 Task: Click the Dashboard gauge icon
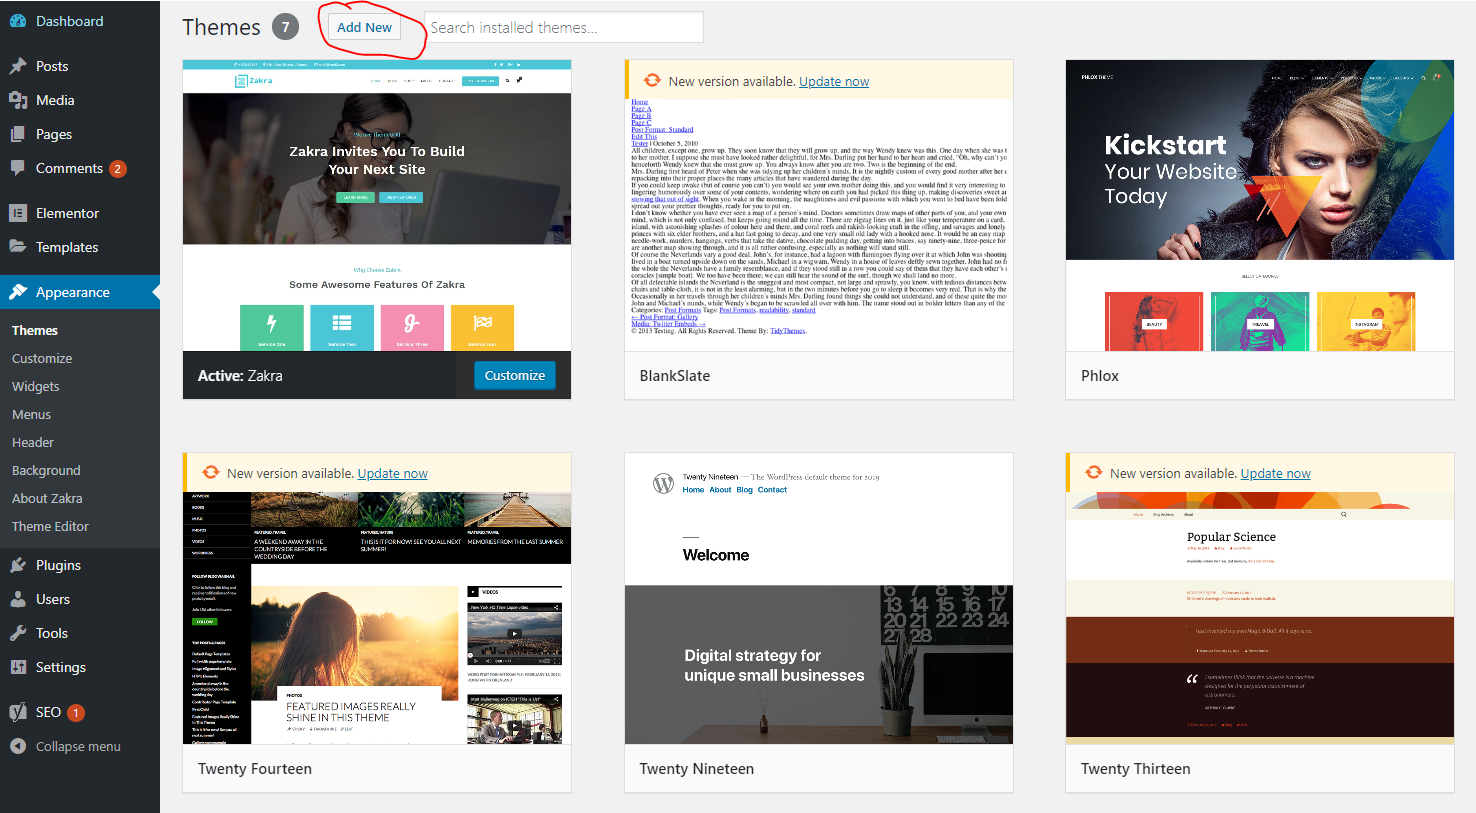(x=18, y=21)
